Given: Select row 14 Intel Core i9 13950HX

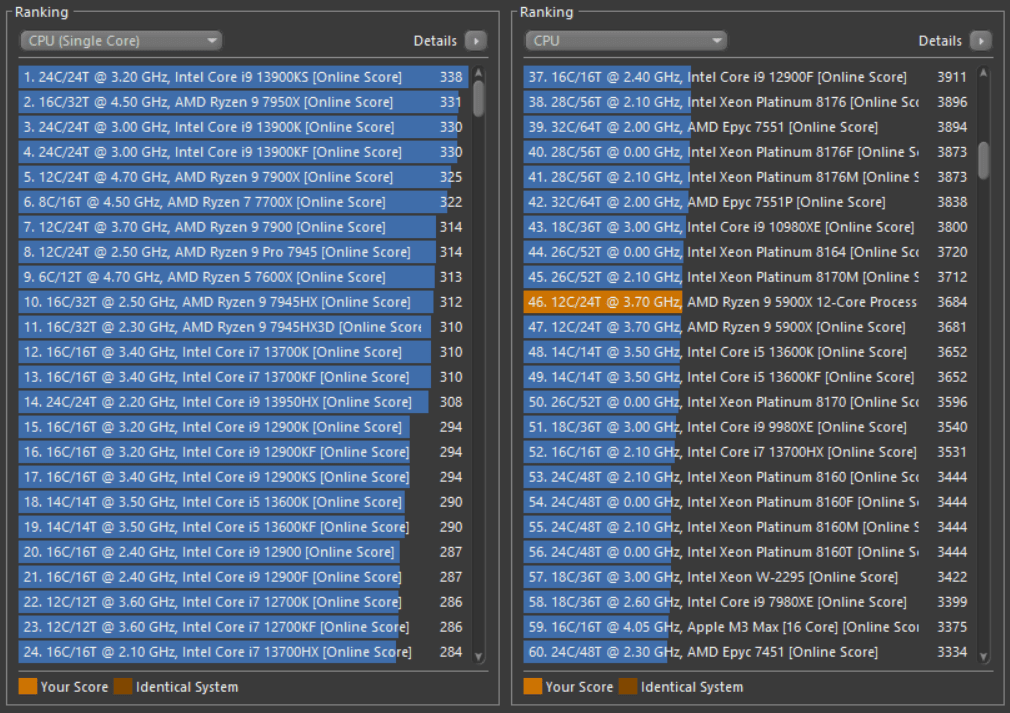Looking at the screenshot, I should (243, 402).
